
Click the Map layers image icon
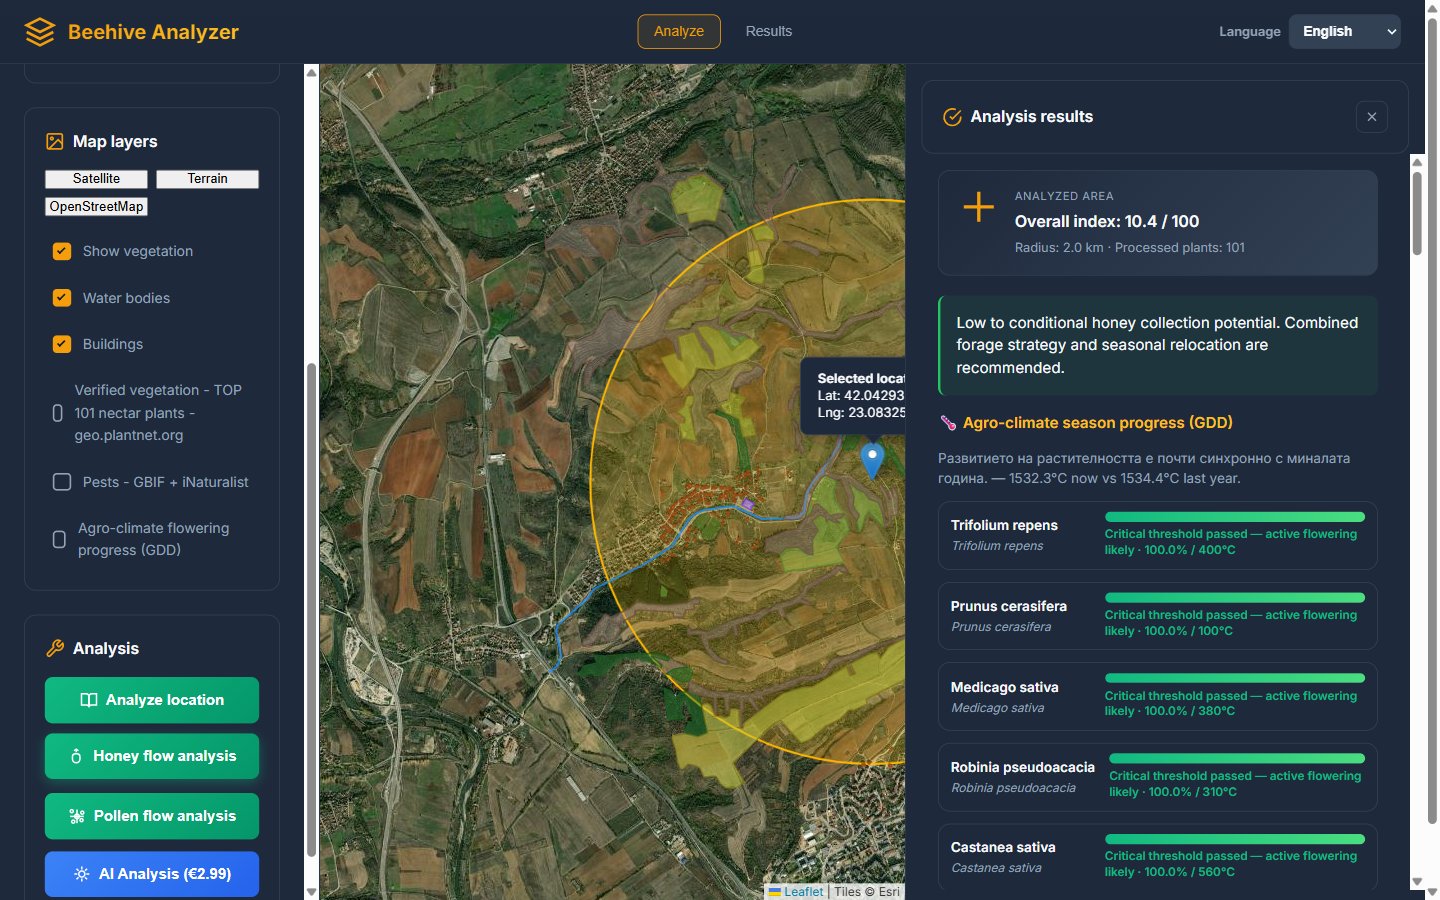point(55,142)
